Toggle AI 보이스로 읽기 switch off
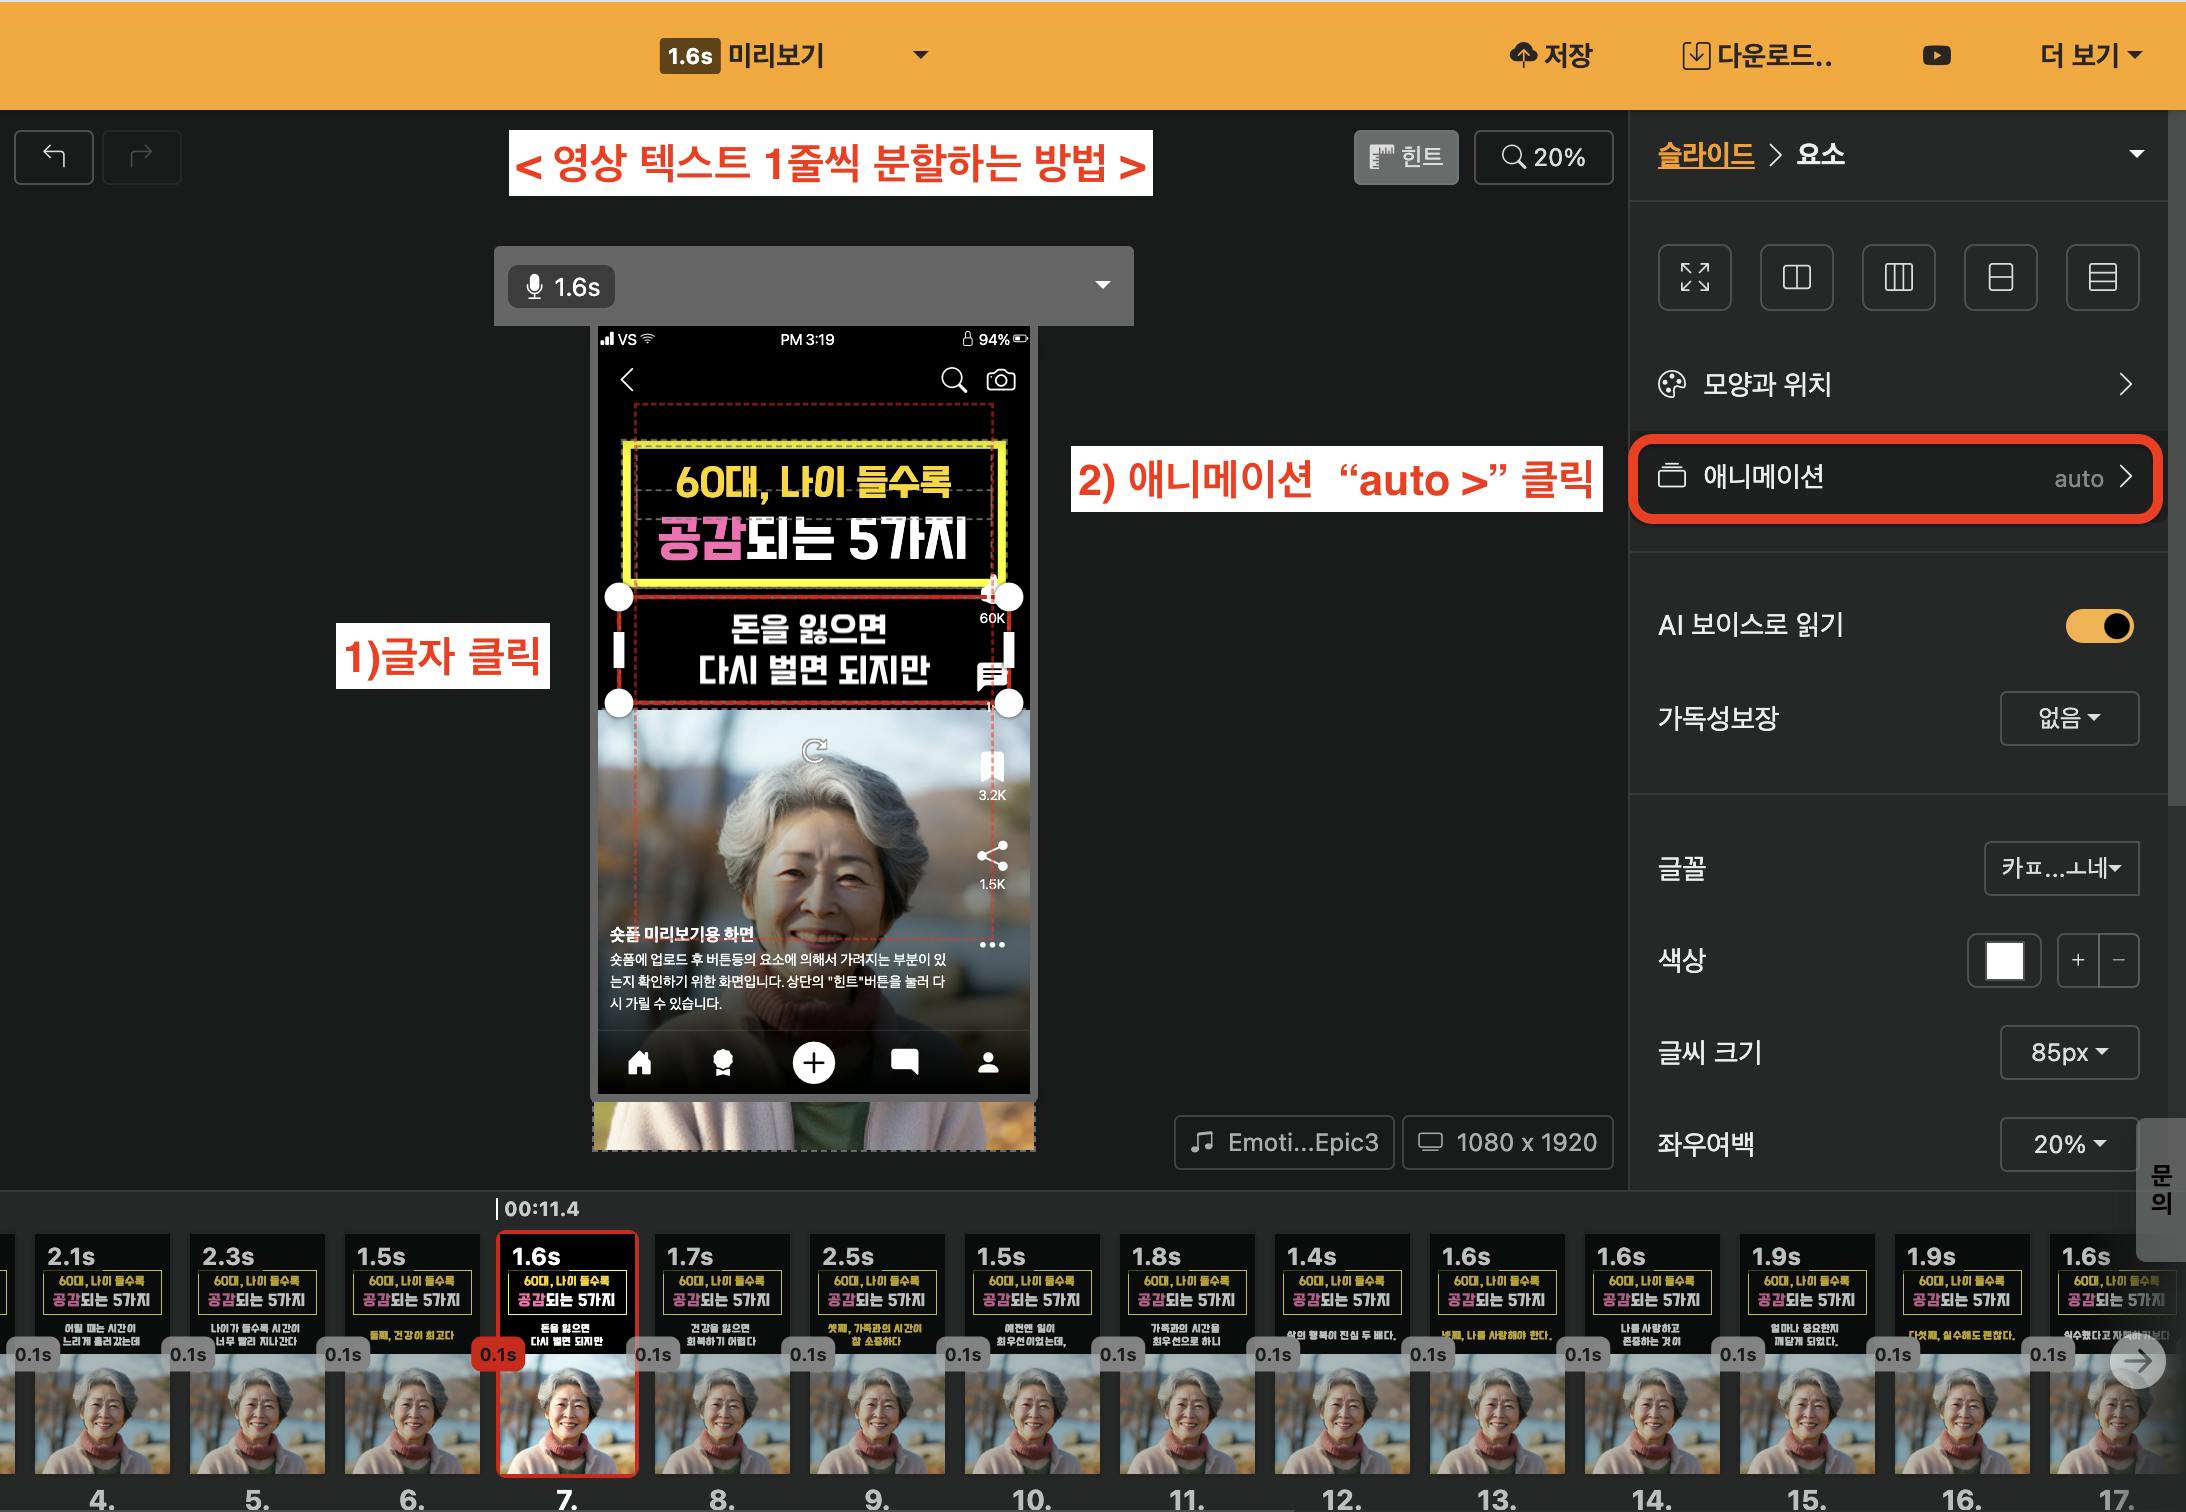Image resolution: width=2186 pixels, height=1512 pixels. click(x=2099, y=626)
